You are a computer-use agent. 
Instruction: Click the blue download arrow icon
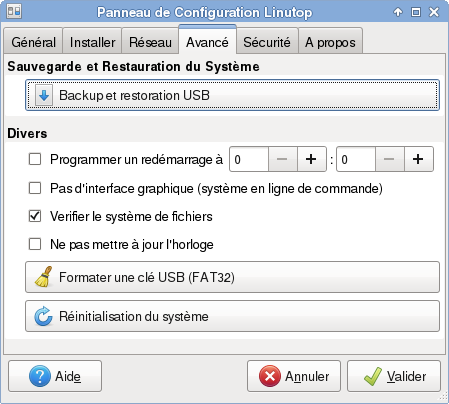(44, 95)
